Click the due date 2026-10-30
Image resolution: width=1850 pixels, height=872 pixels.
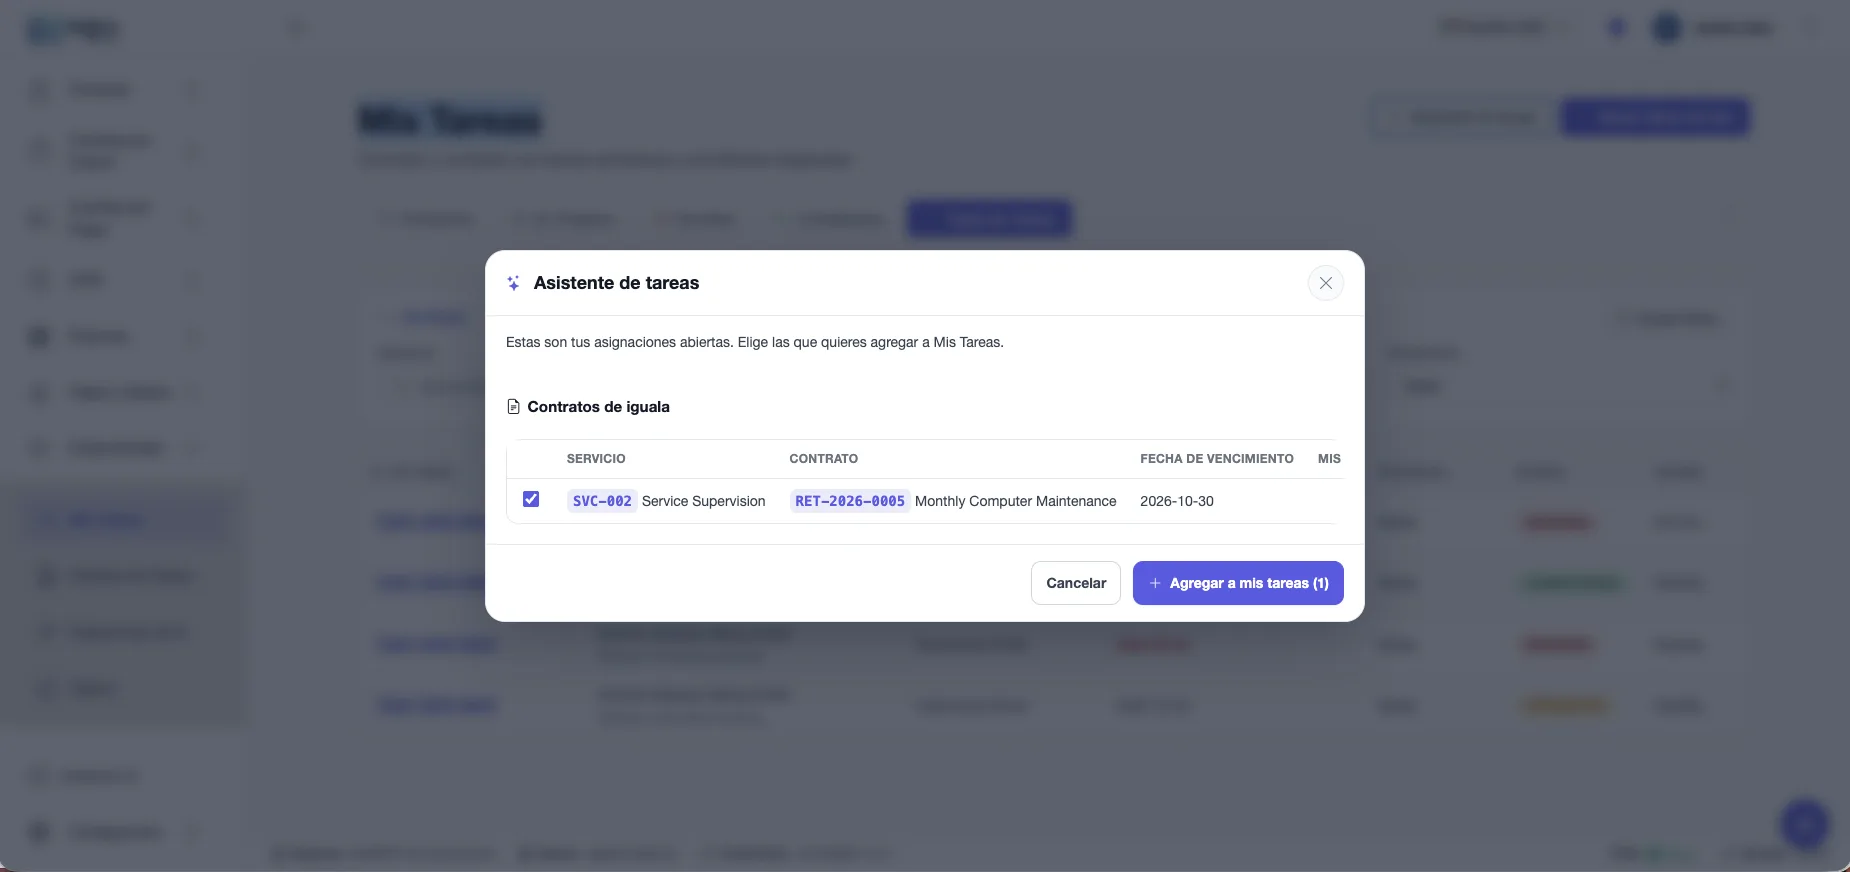coord(1177,501)
